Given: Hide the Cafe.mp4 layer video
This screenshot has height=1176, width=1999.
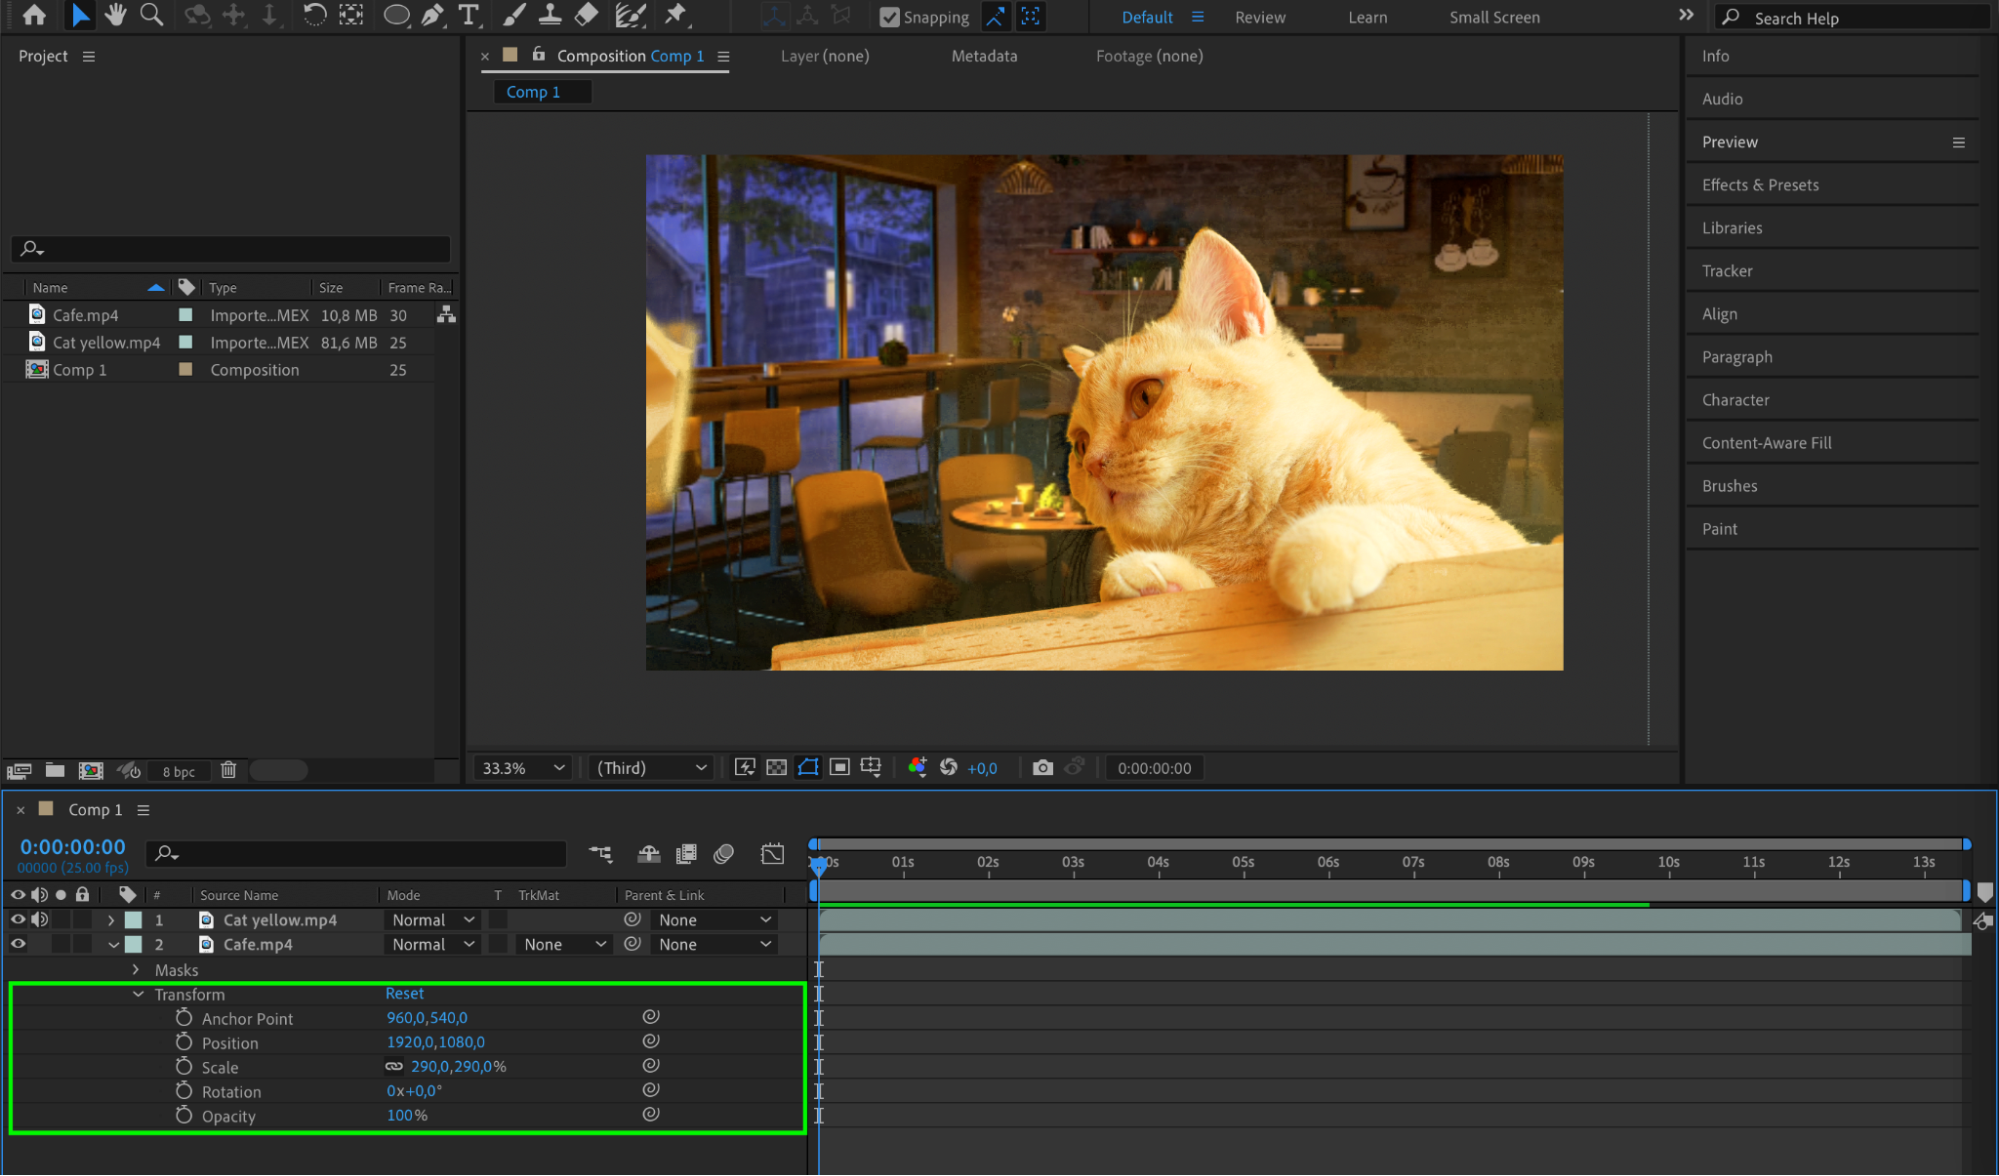Looking at the screenshot, I should click(18, 944).
